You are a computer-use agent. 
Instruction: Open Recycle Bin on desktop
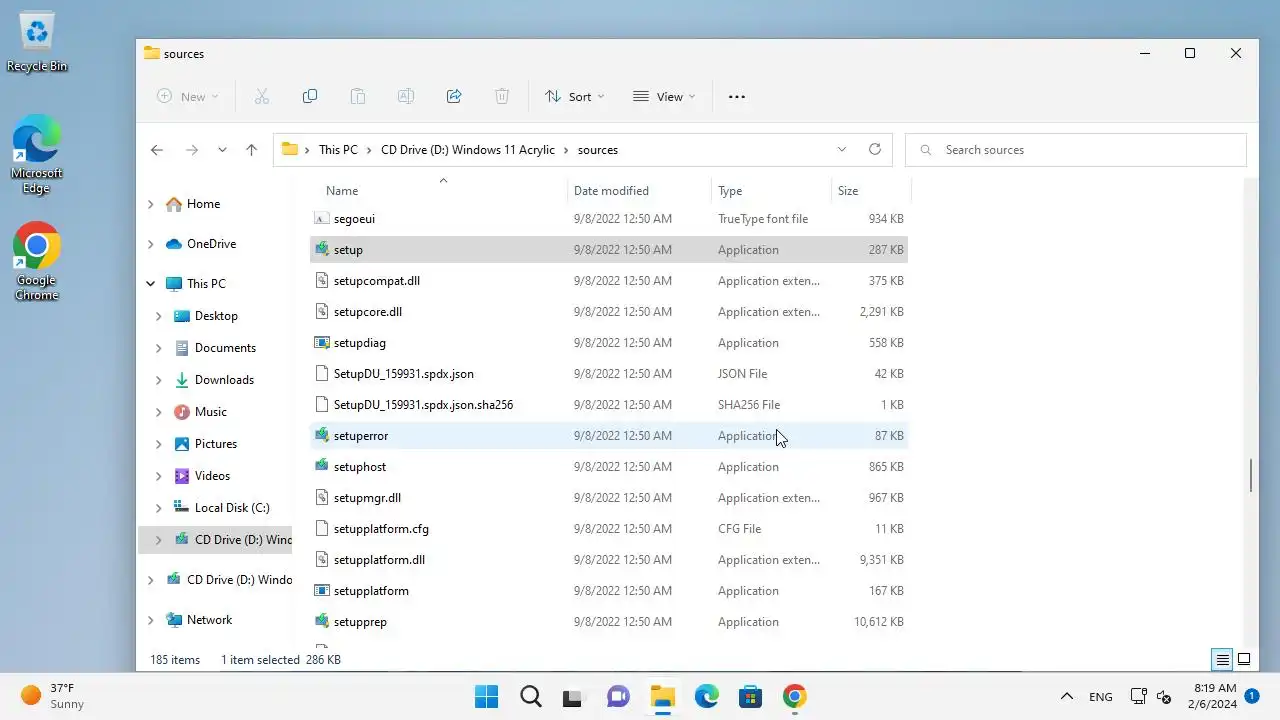pyautogui.click(x=37, y=42)
